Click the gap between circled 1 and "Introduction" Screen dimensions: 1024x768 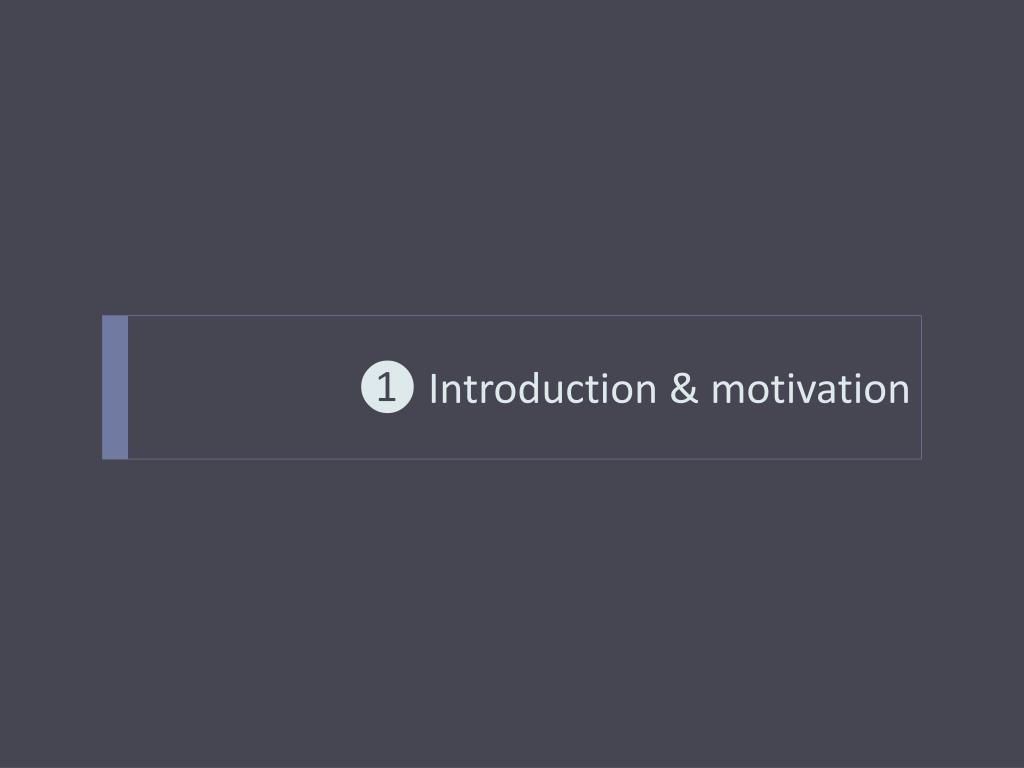click(422, 389)
